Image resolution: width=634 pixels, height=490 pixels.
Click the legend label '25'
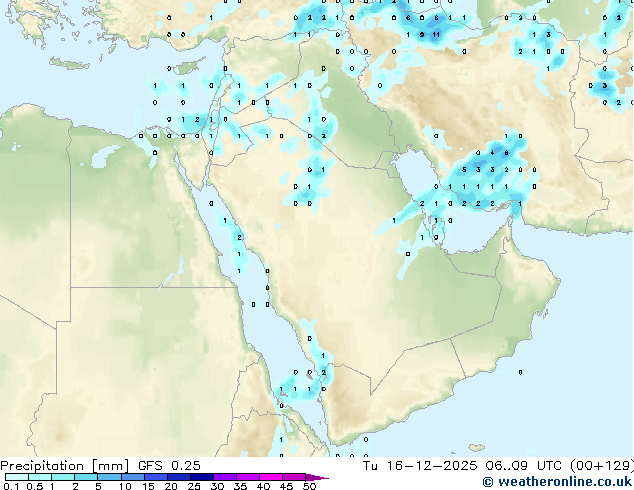[194, 486]
